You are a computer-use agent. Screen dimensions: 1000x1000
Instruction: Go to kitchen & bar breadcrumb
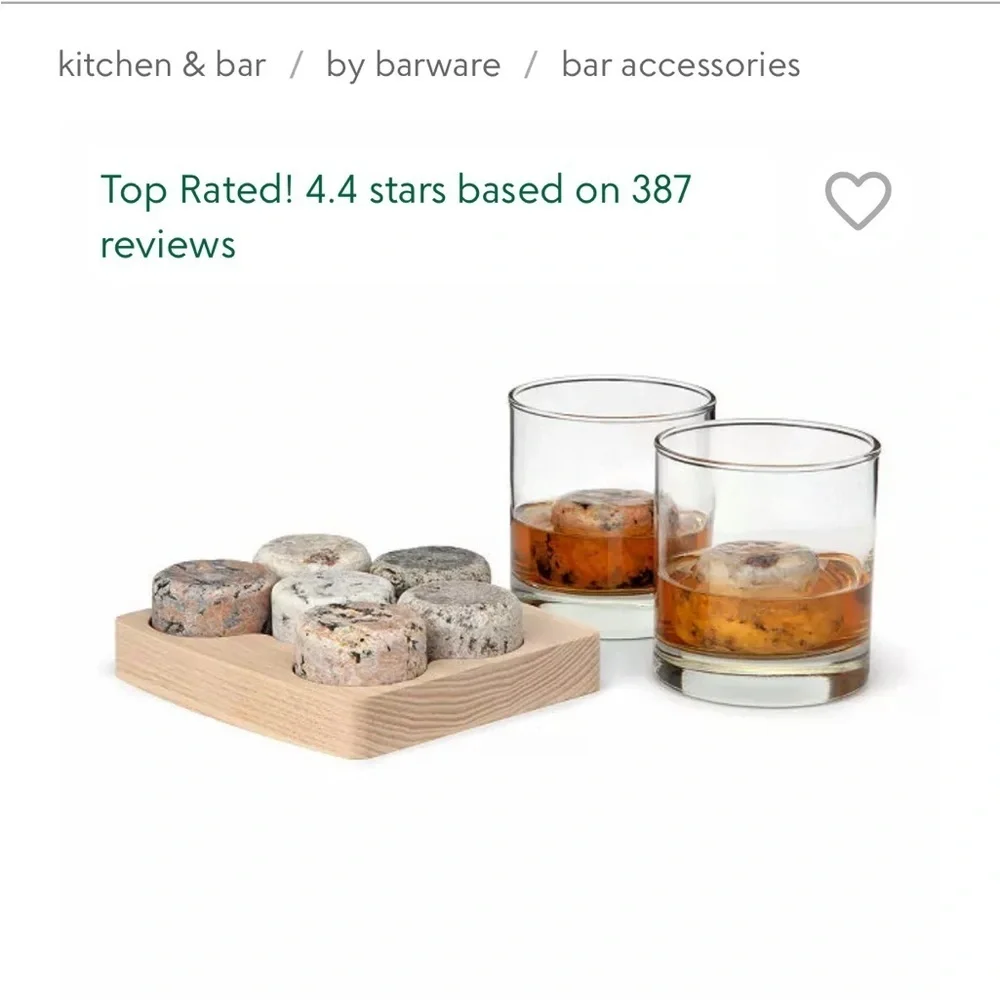pos(162,65)
